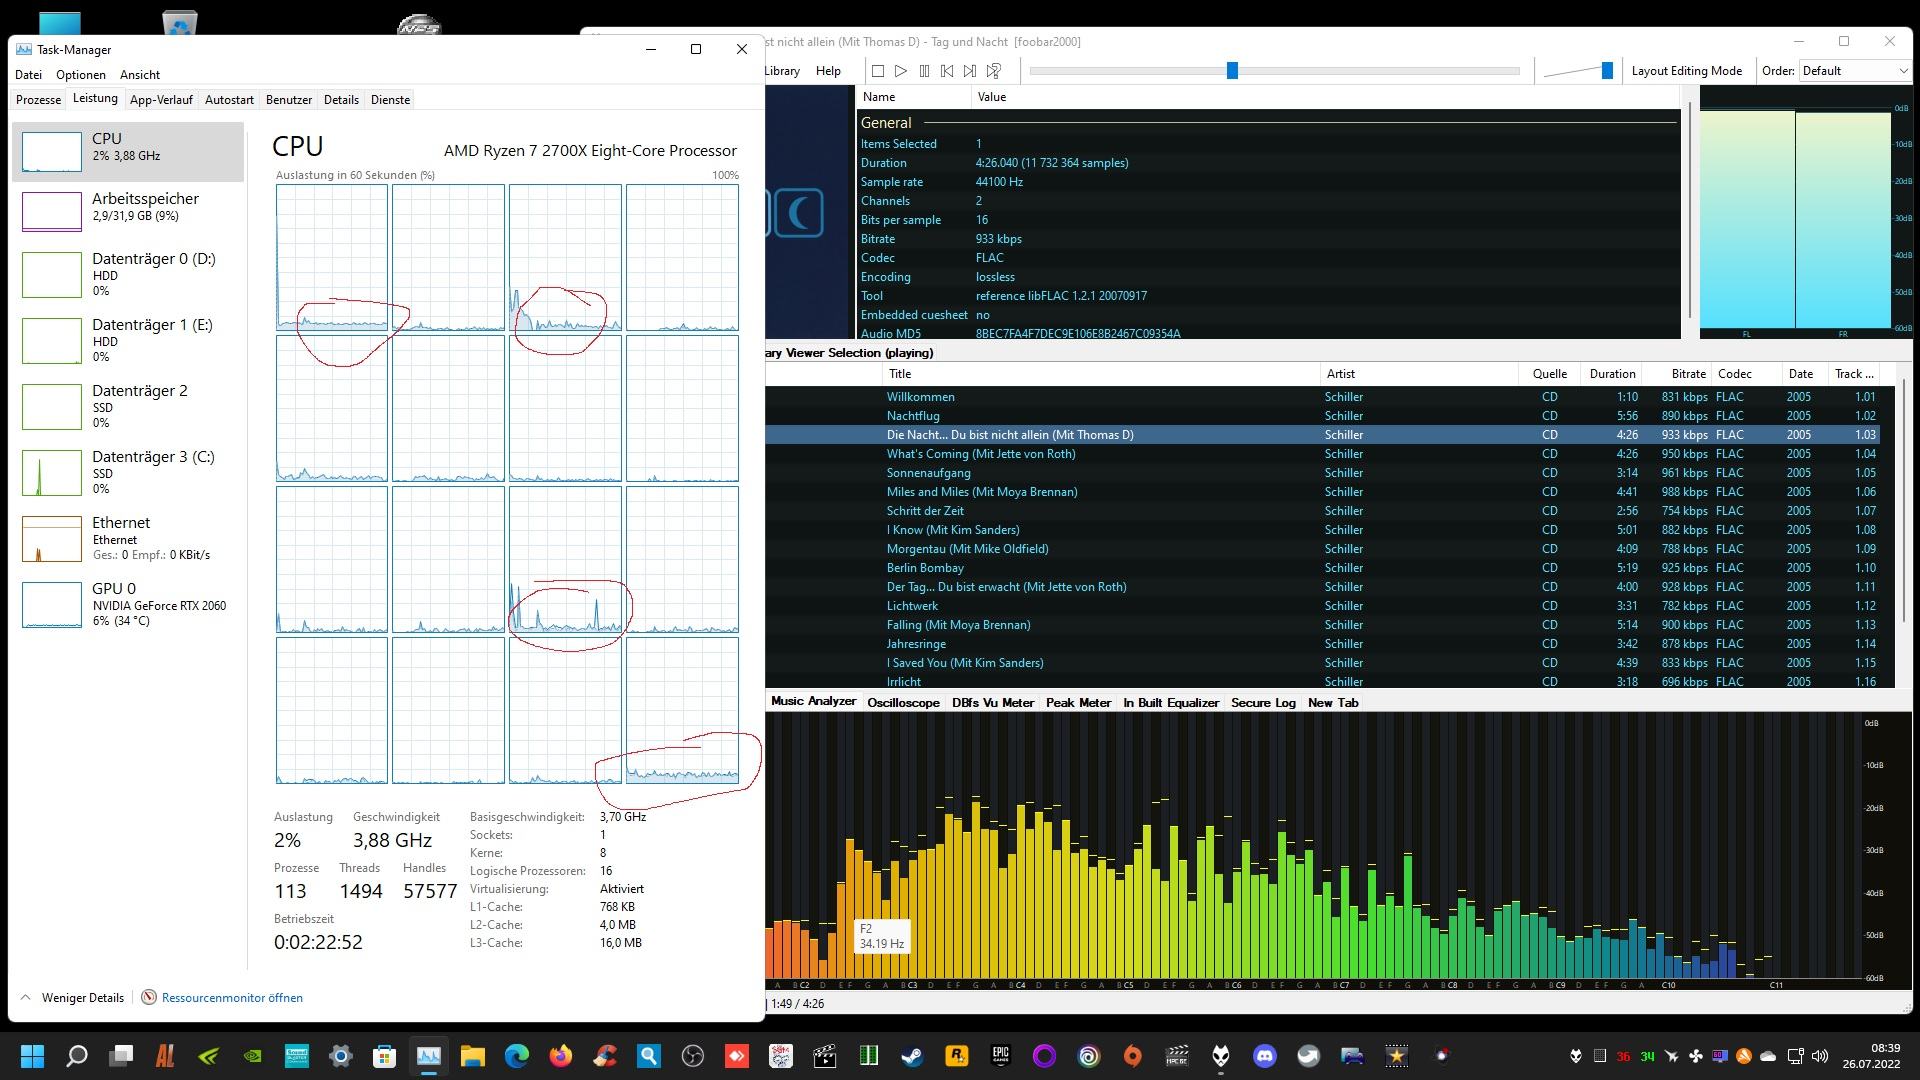
Task: Open Microsoft Store from the taskbar
Action: click(384, 1056)
